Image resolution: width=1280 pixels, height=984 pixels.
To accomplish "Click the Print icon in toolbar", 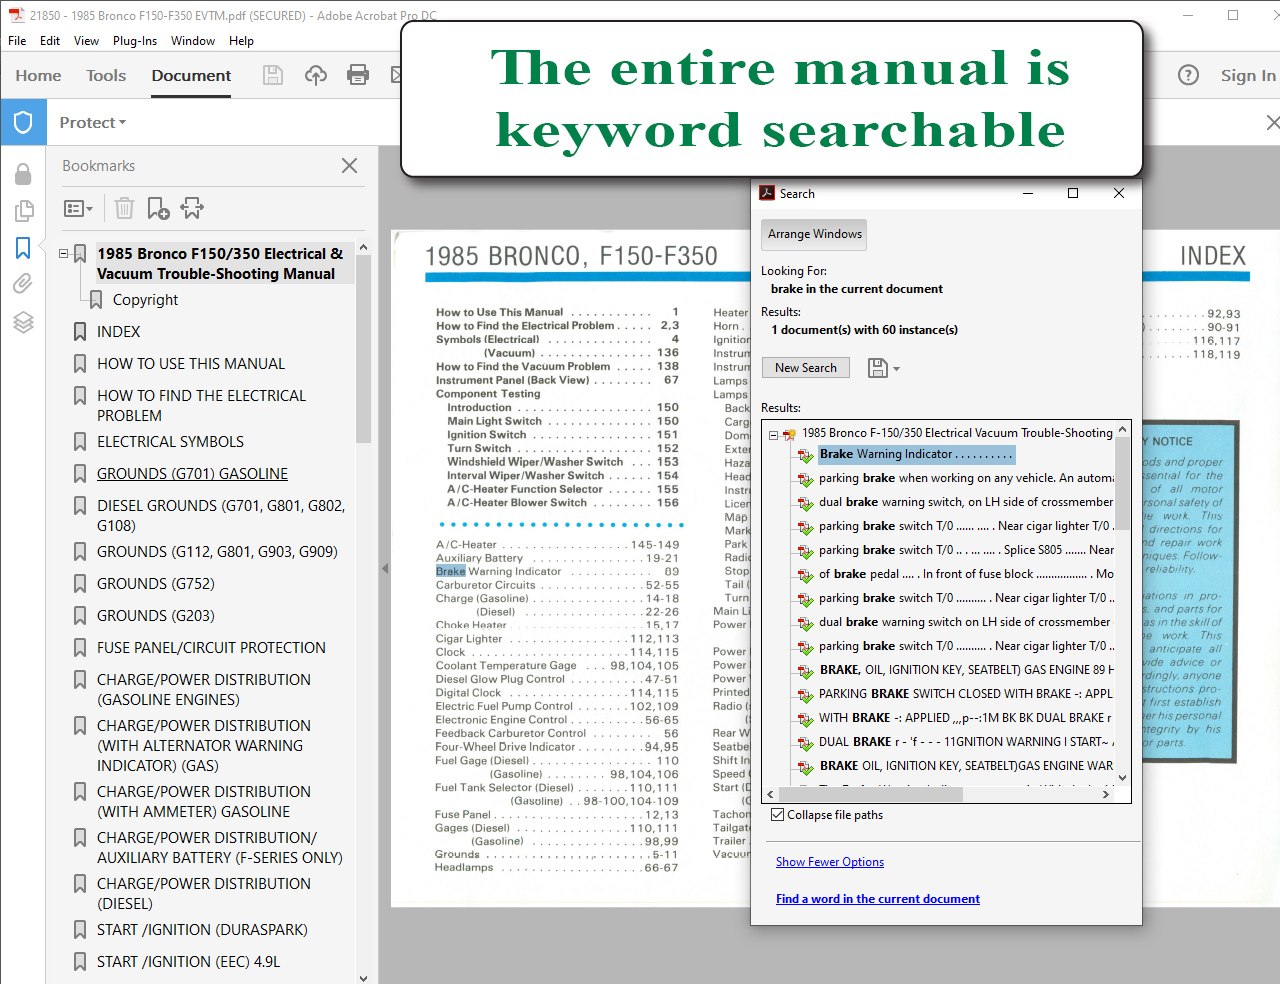I will coord(358,75).
